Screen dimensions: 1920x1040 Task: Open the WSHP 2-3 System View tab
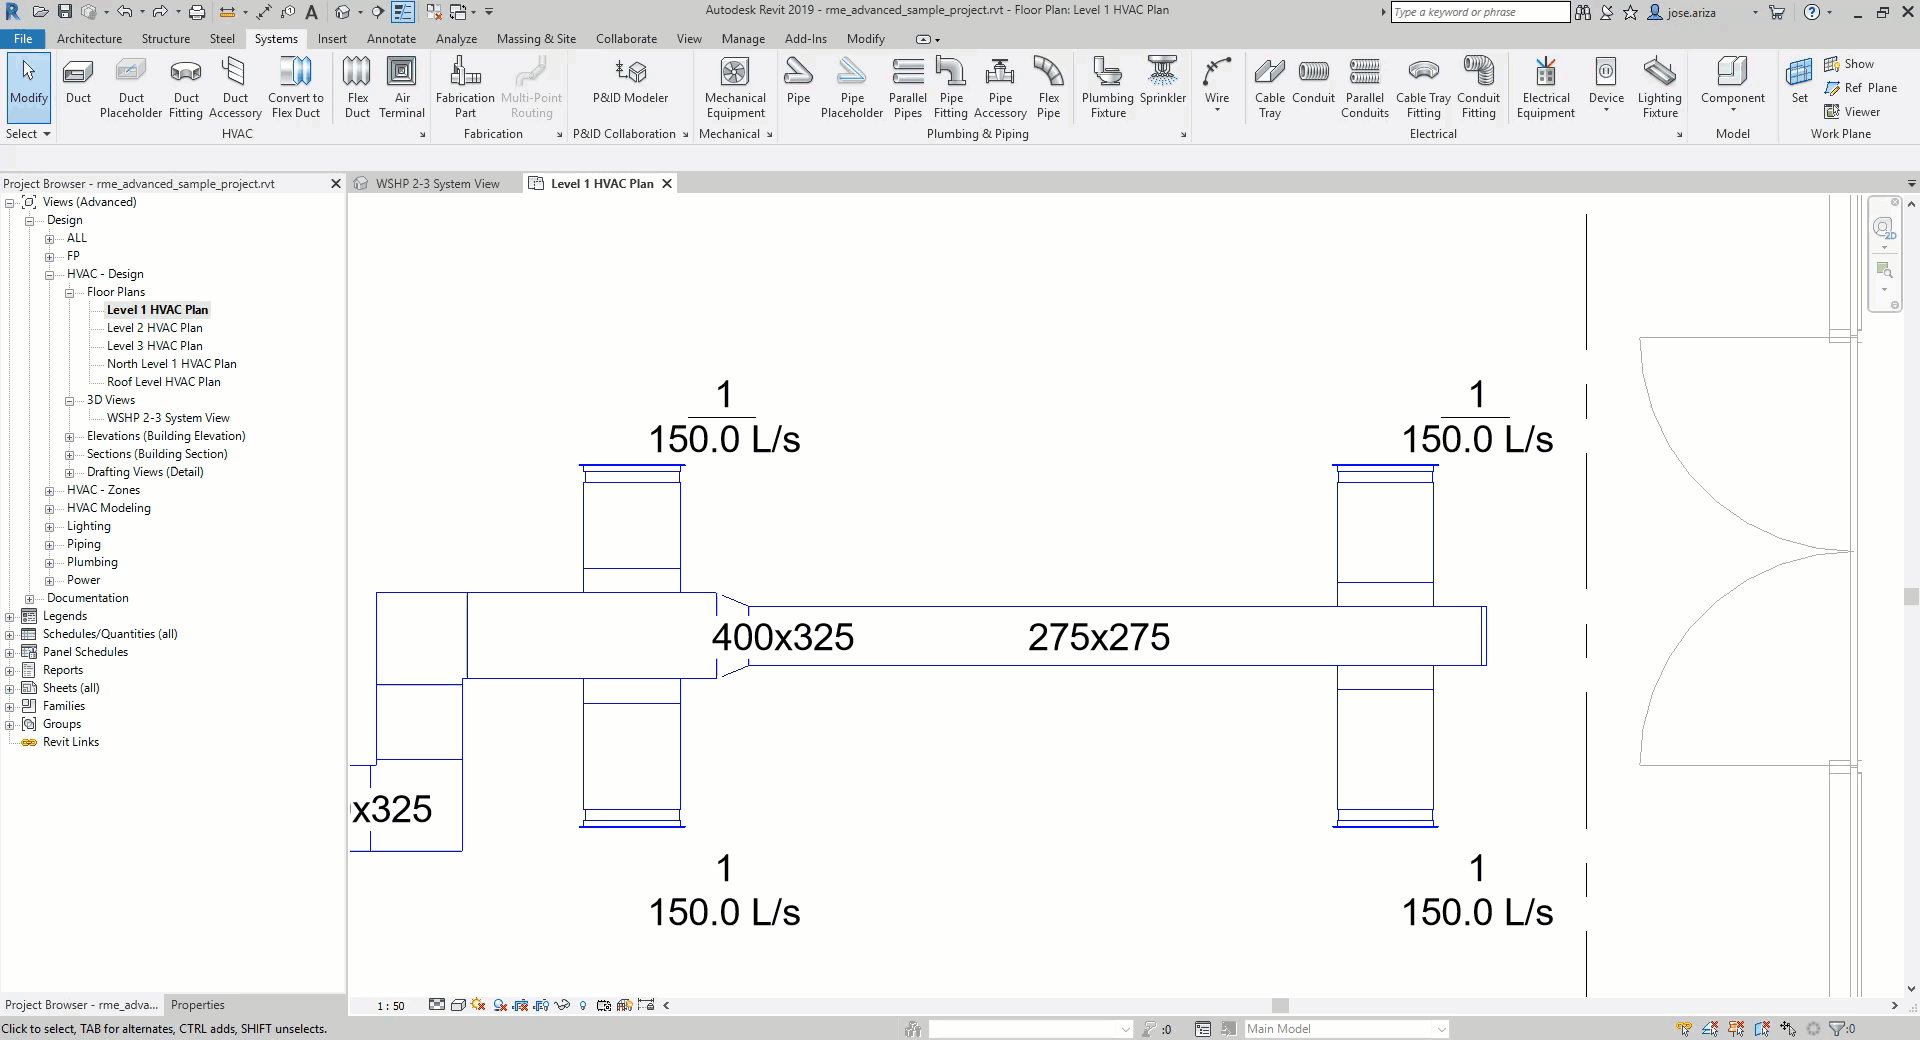point(437,183)
